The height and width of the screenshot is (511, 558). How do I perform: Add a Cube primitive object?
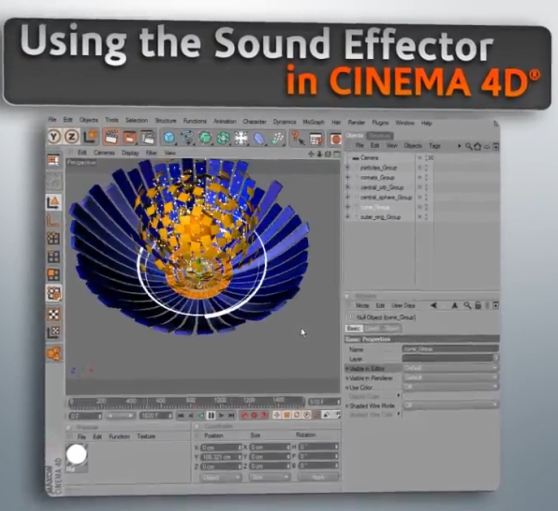point(169,138)
